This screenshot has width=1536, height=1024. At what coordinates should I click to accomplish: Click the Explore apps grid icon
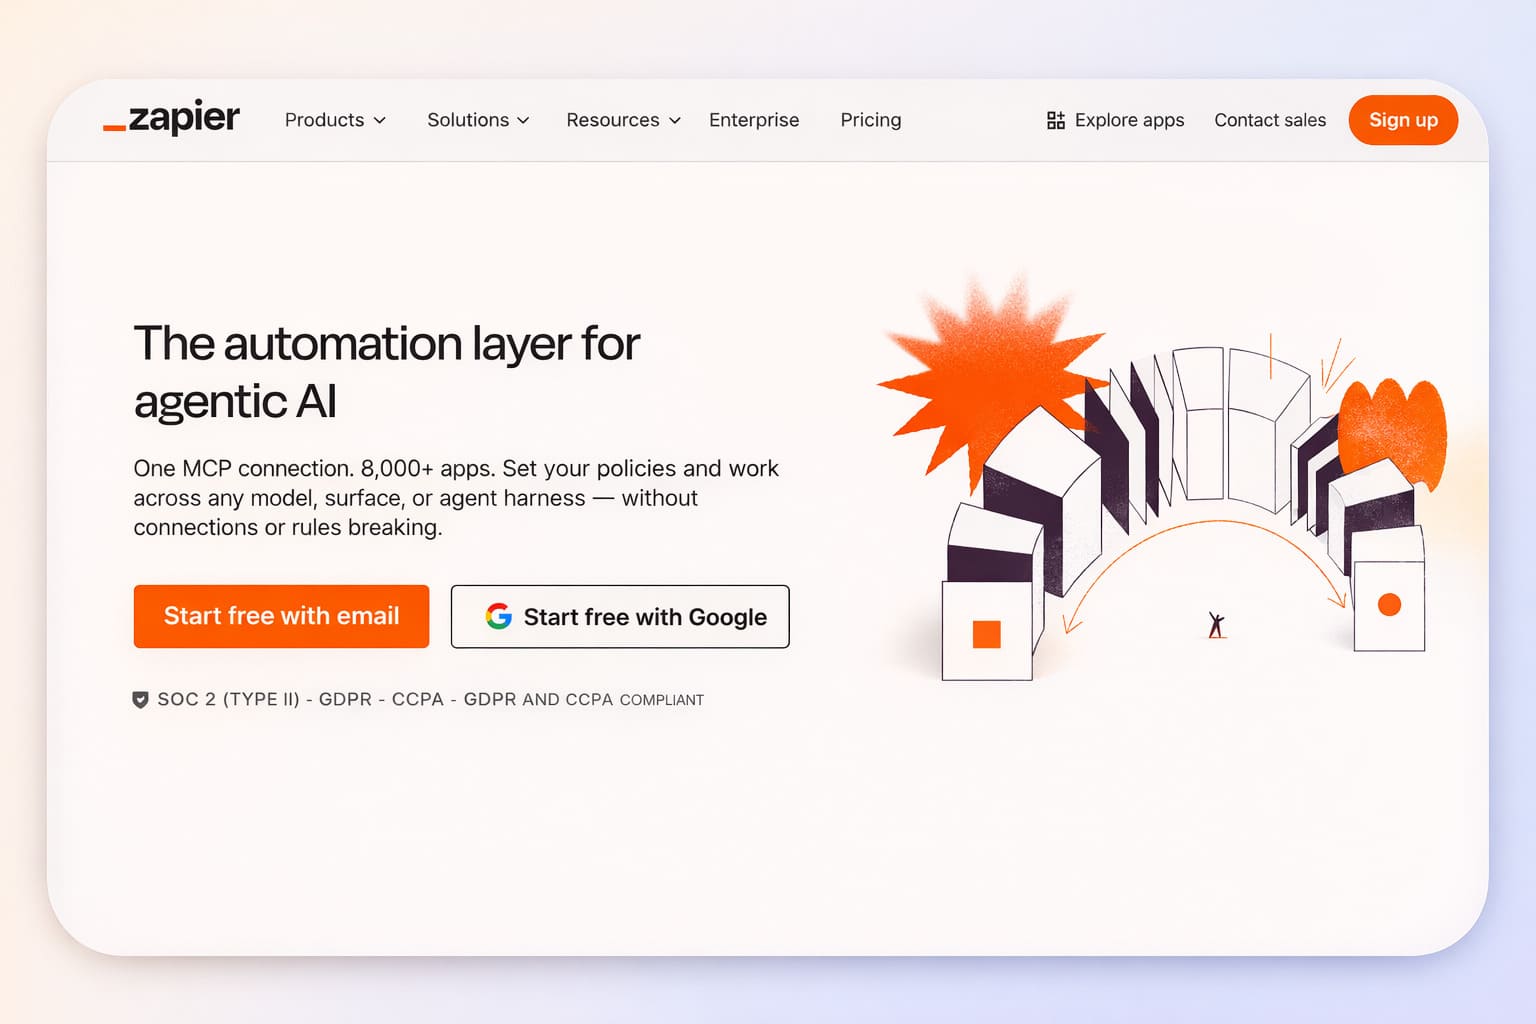[x=1055, y=120]
